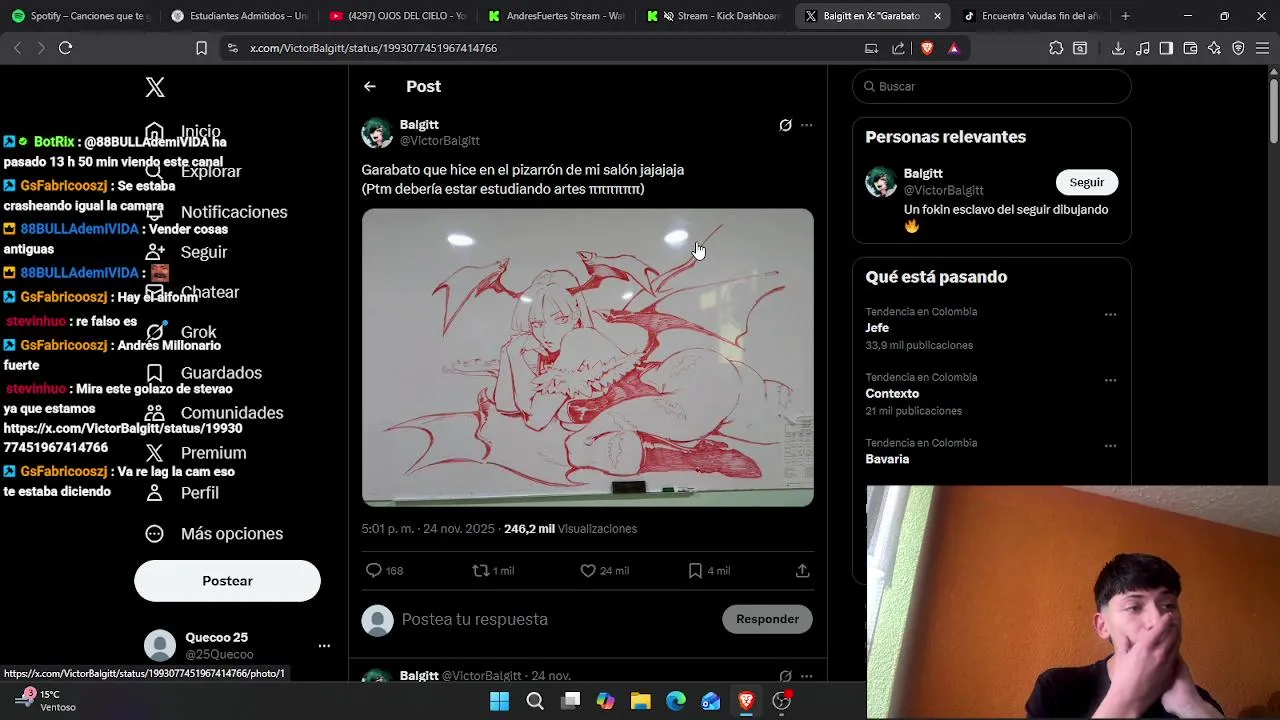1280x720 pixels.
Task: Switch to the AndresFuertes Stream tab
Action: tap(556, 16)
